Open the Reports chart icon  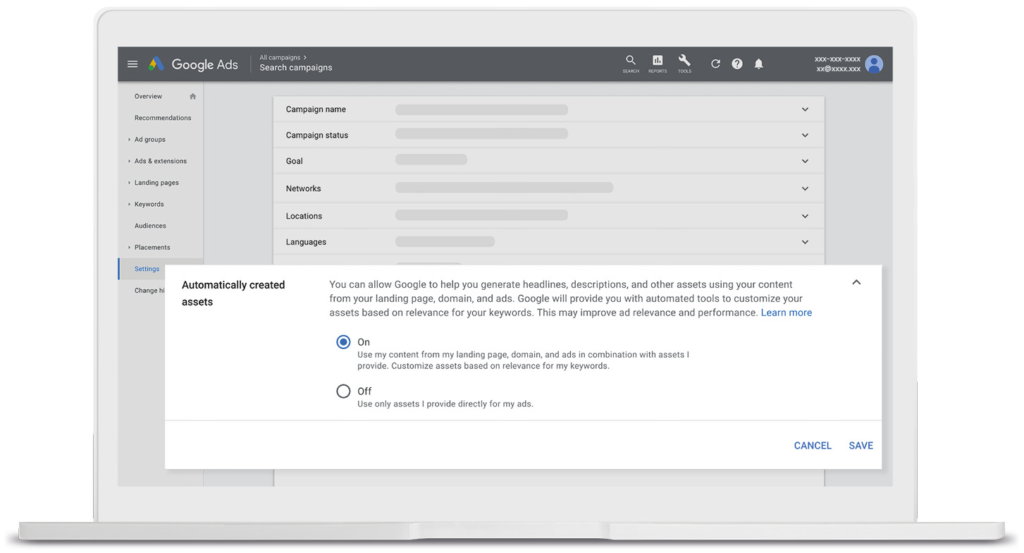[658, 62]
